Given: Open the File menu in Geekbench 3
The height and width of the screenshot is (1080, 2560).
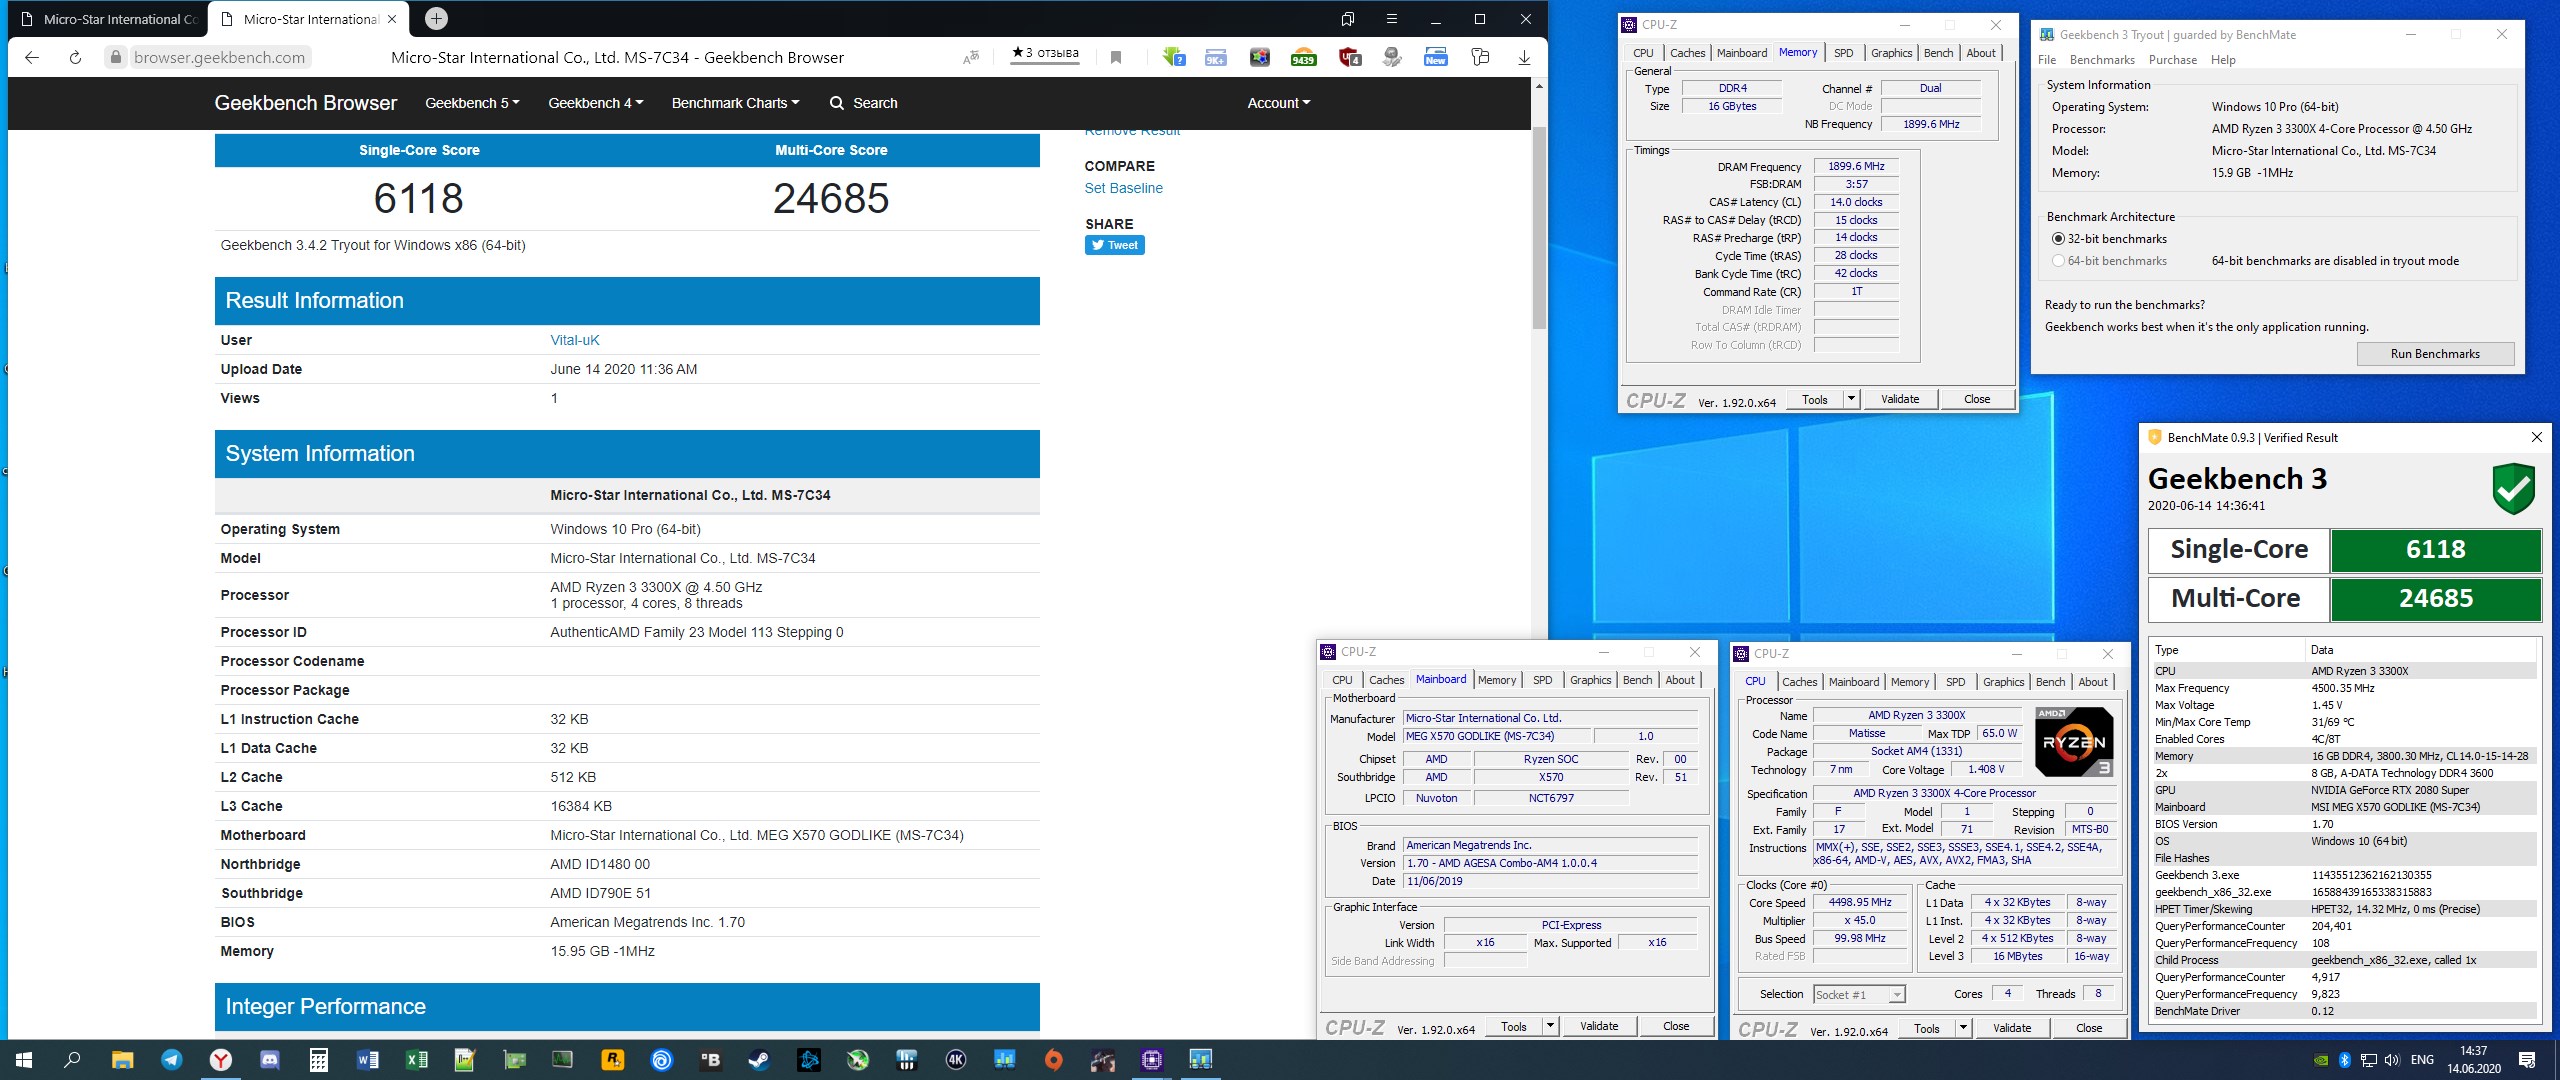Looking at the screenshot, I should point(2047,60).
